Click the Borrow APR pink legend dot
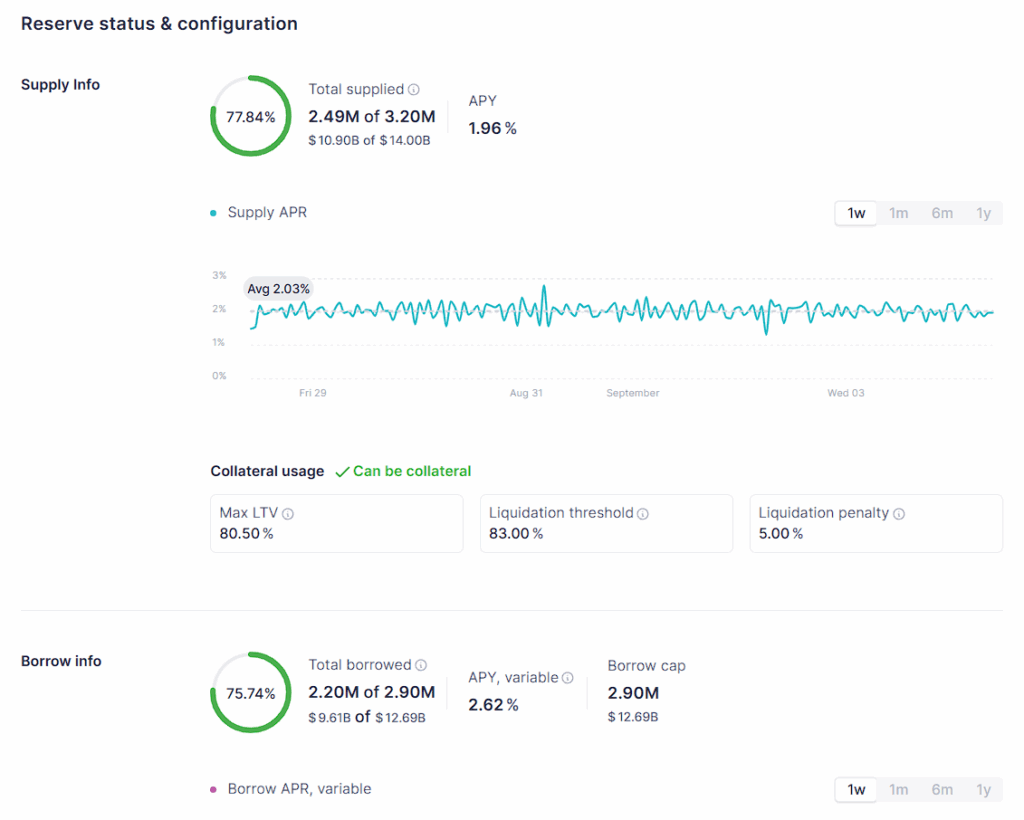This screenshot has width=1024, height=820. 214,790
